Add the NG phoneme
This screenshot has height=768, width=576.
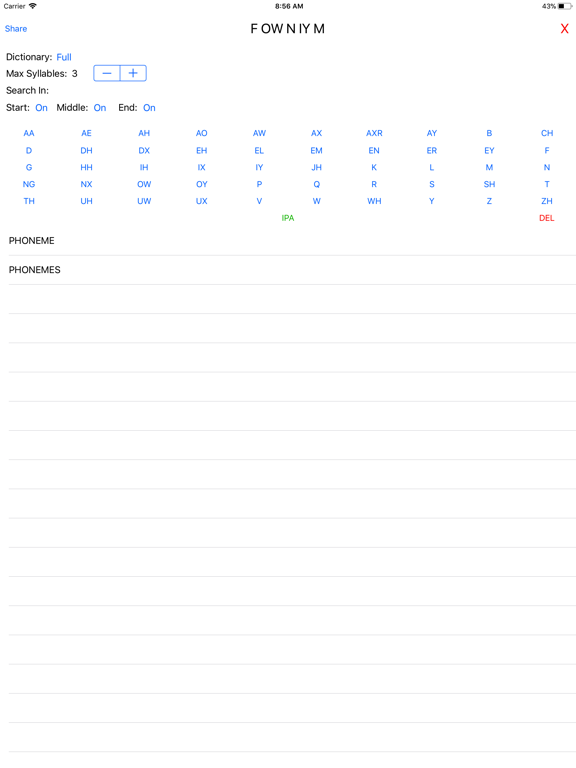coord(29,184)
